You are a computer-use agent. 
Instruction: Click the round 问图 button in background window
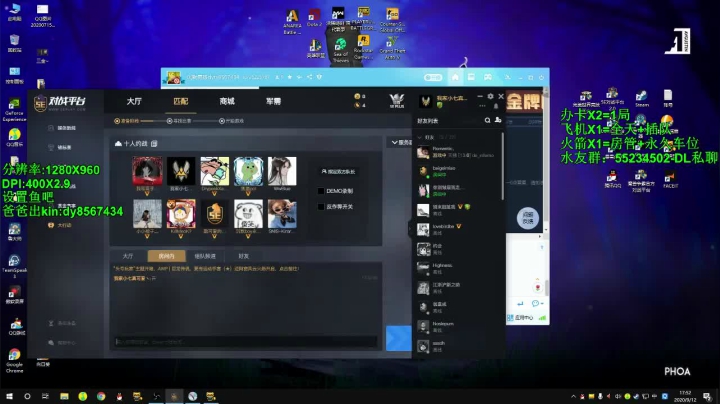point(528,218)
